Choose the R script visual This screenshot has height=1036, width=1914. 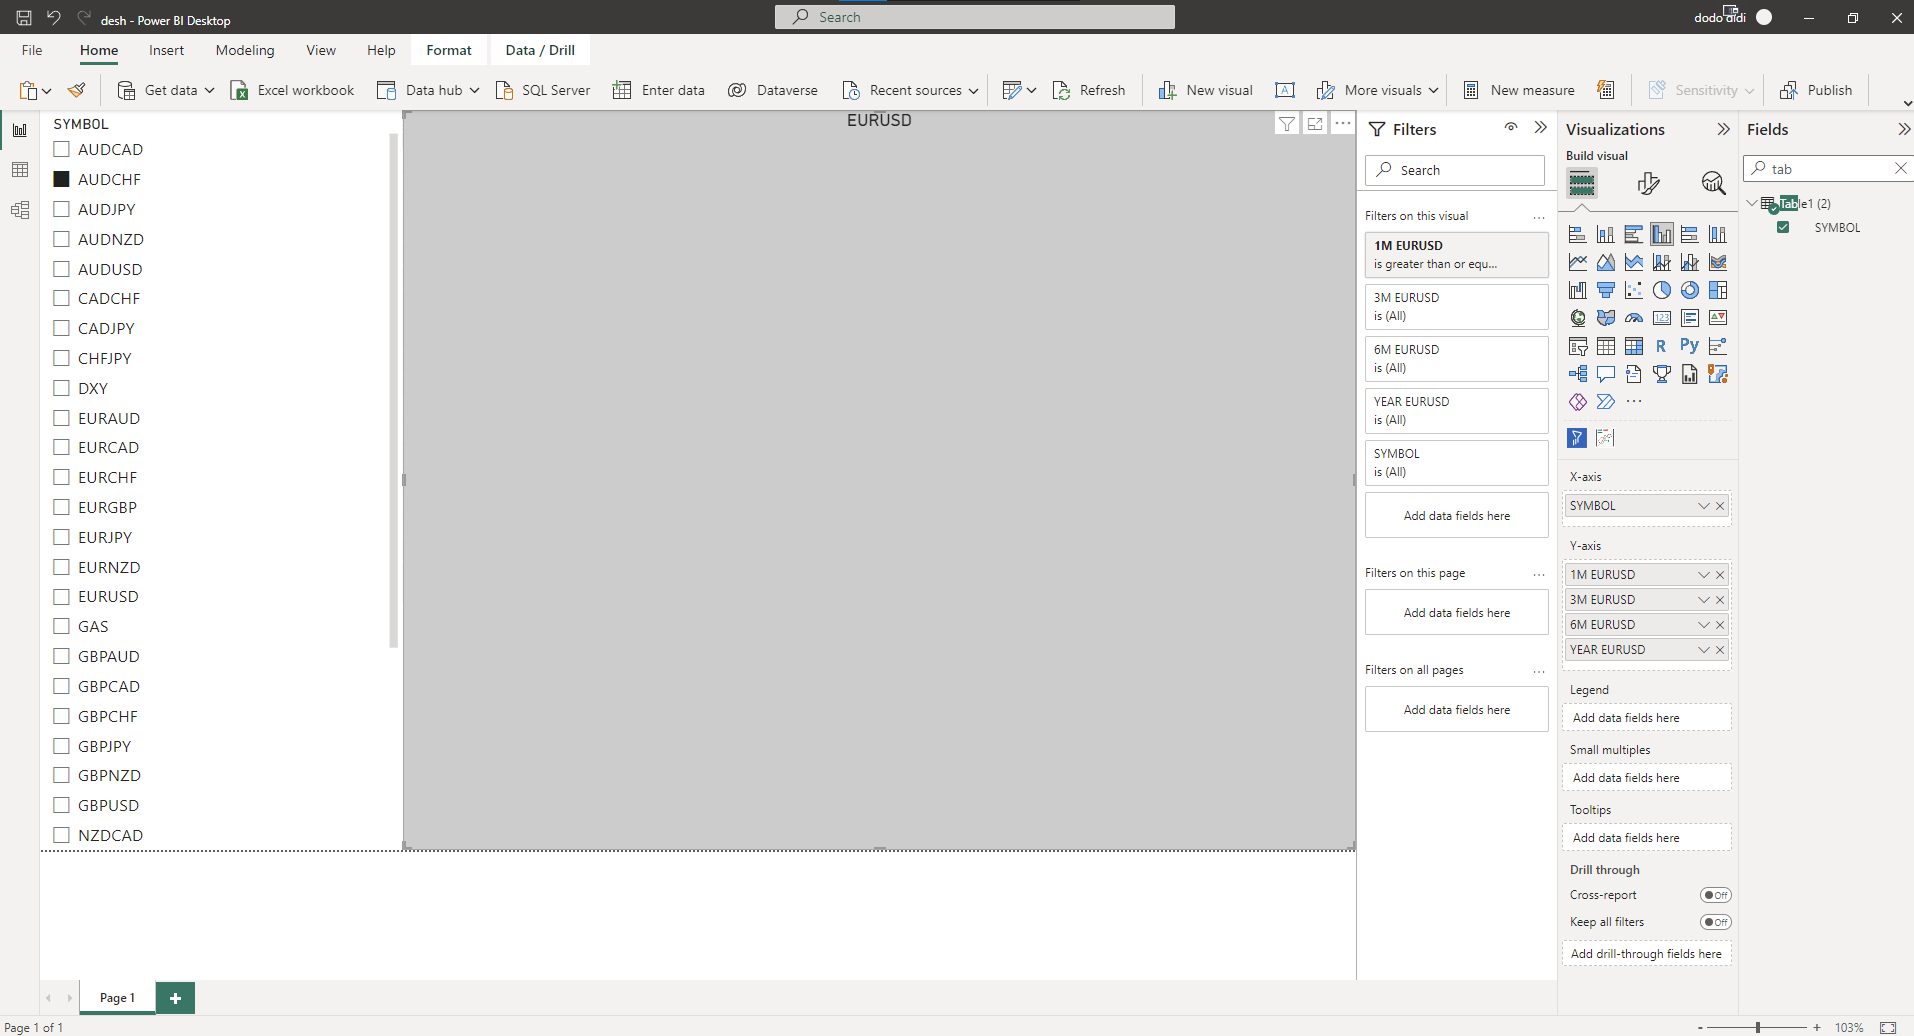(1662, 346)
